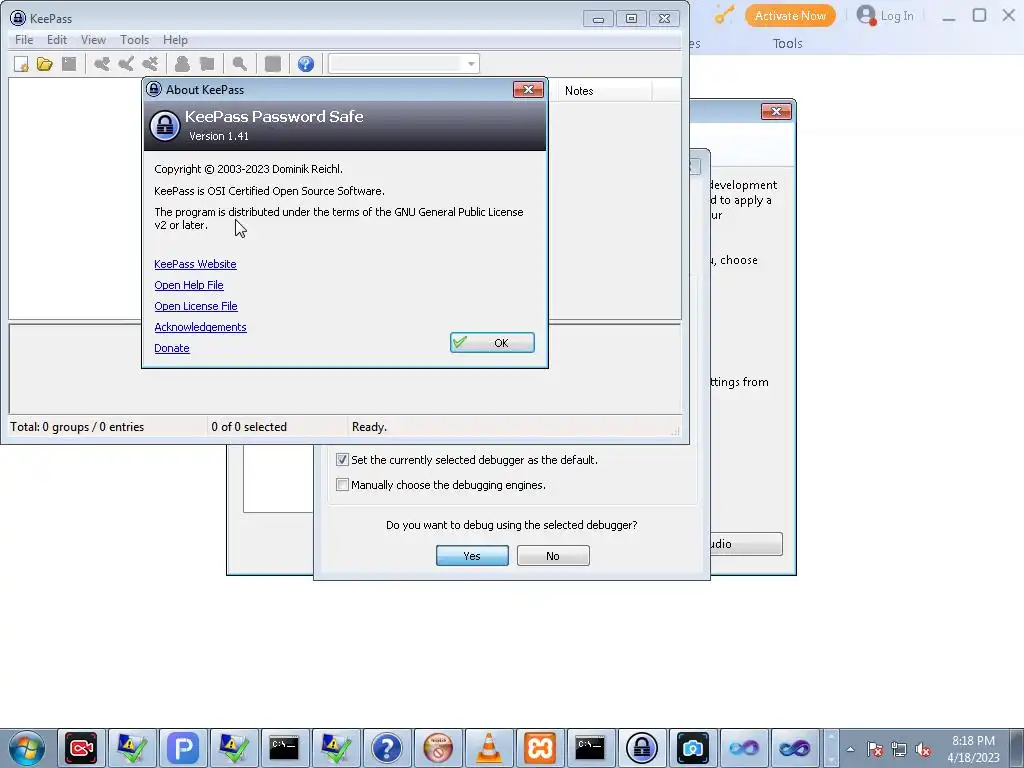Viewport: 1024px width, 768px height.
Task: Open the View menu in KeePass
Action: point(93,40)
